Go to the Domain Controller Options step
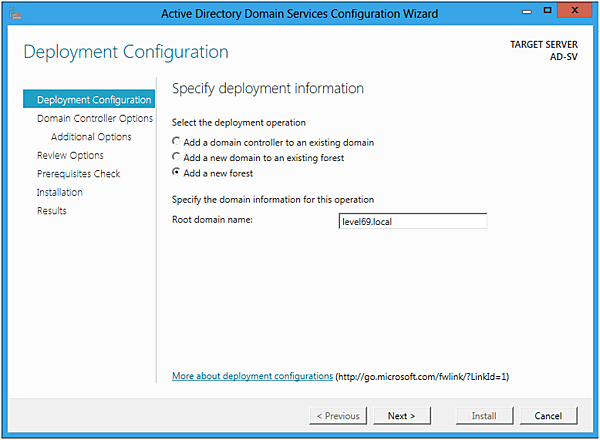This screenshot has width=600, height=440. (94, 119)
